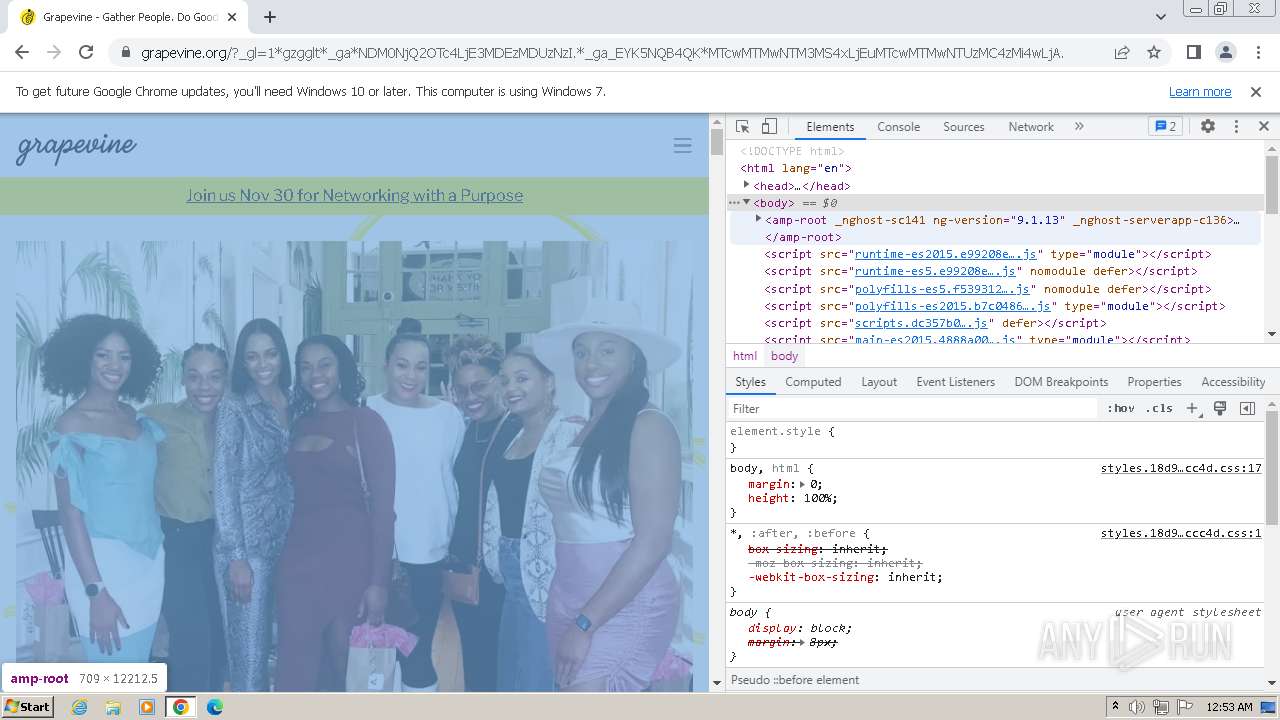The height and width of the screenshot is (720, 1280).
Task: Open scripts.dc357b0 script source link
Action: click(921, 323)
